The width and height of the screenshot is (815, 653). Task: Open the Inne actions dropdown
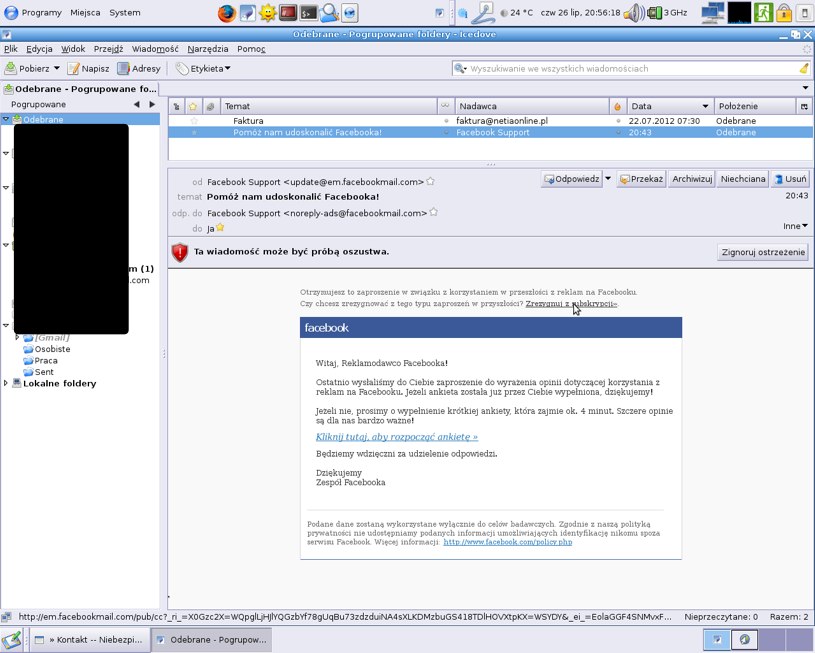(795, 226)
